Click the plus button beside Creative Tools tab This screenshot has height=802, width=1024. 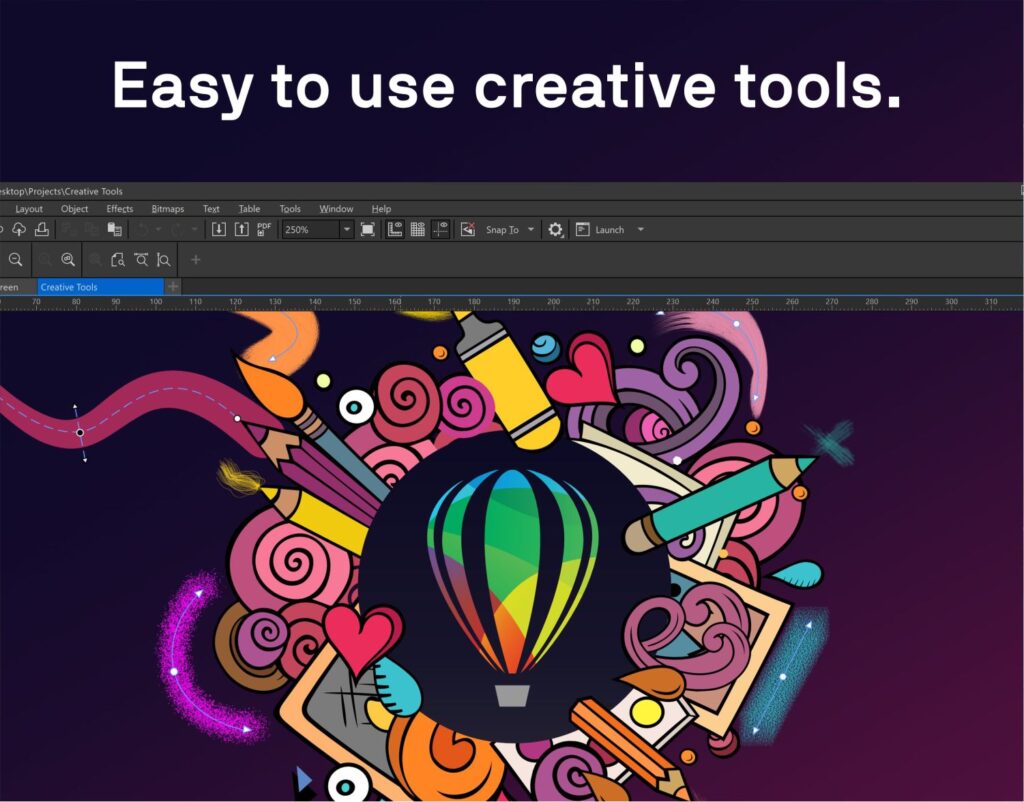[173, 287]
